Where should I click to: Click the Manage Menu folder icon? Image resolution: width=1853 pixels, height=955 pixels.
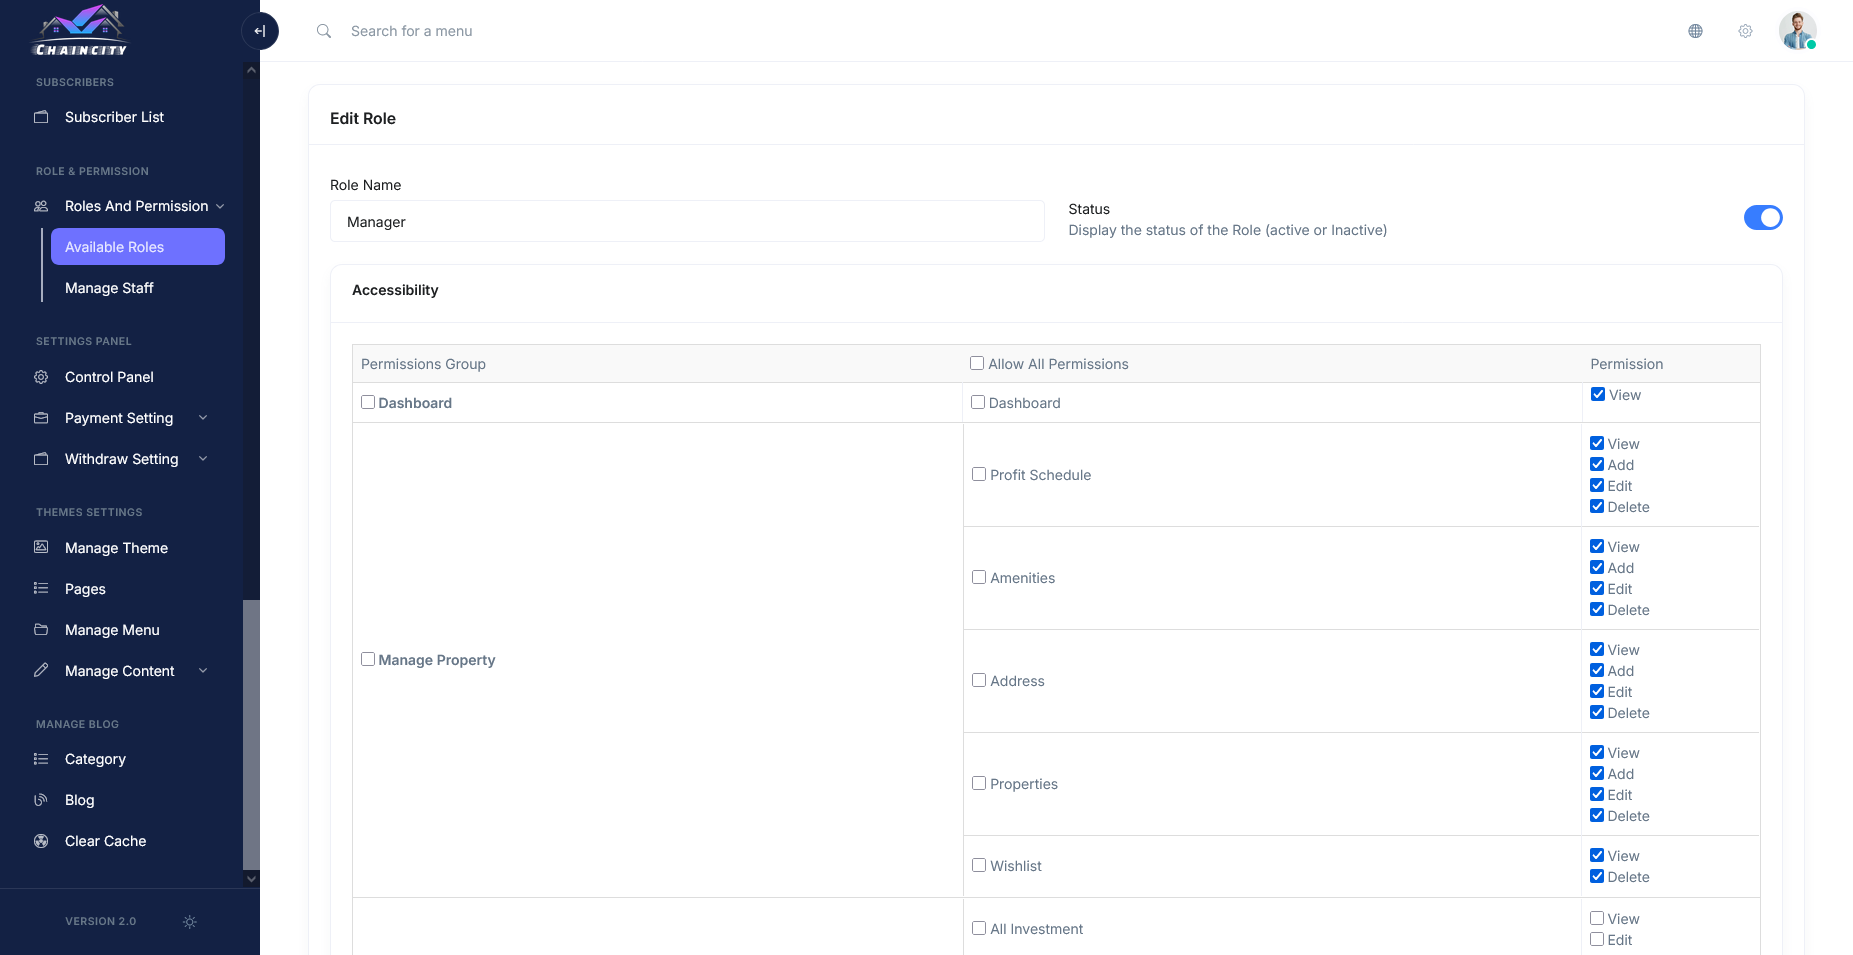tap(41, 629)
